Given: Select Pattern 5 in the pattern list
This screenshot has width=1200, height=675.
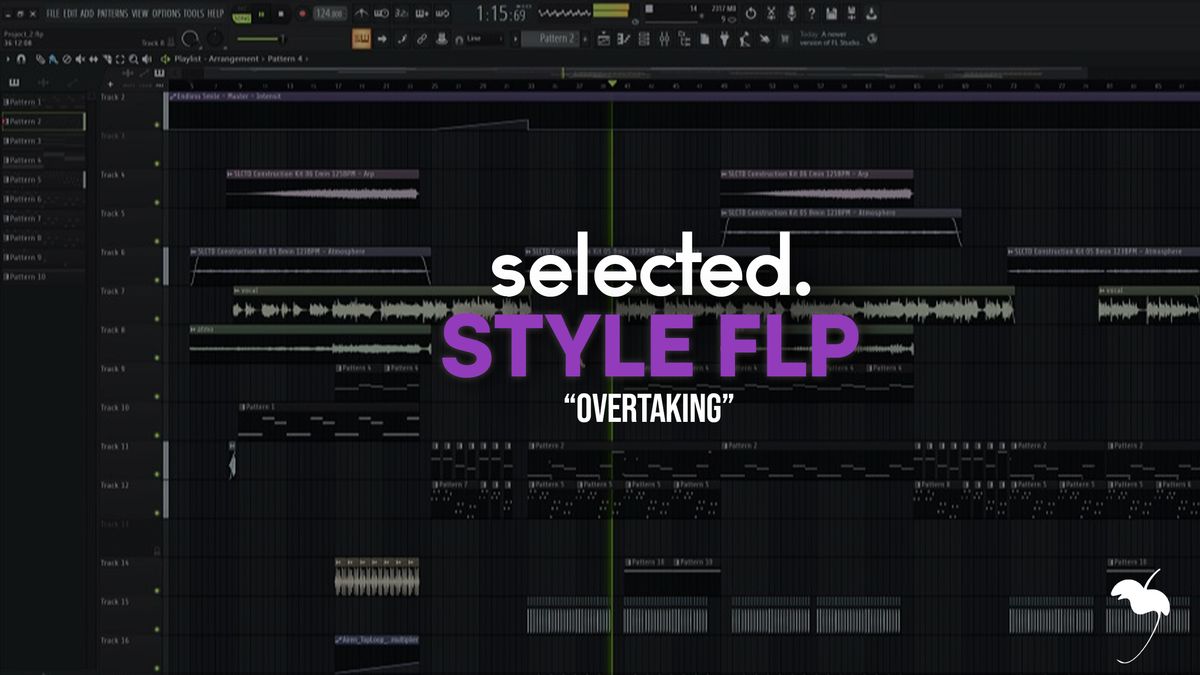Looking at the screenshot, I should [26, 180].
